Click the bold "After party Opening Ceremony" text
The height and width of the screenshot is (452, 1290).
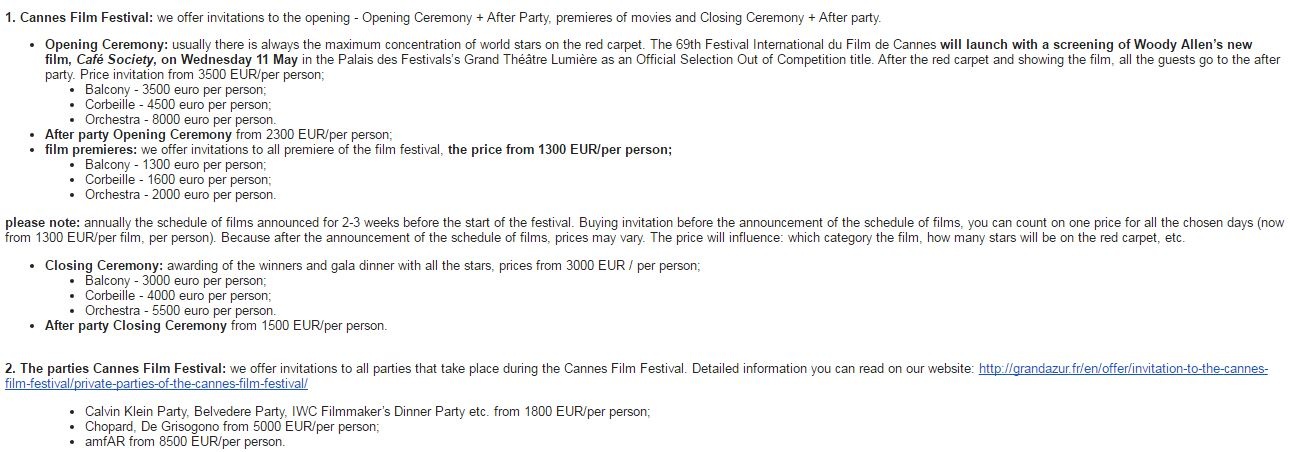tap(137, 134)
